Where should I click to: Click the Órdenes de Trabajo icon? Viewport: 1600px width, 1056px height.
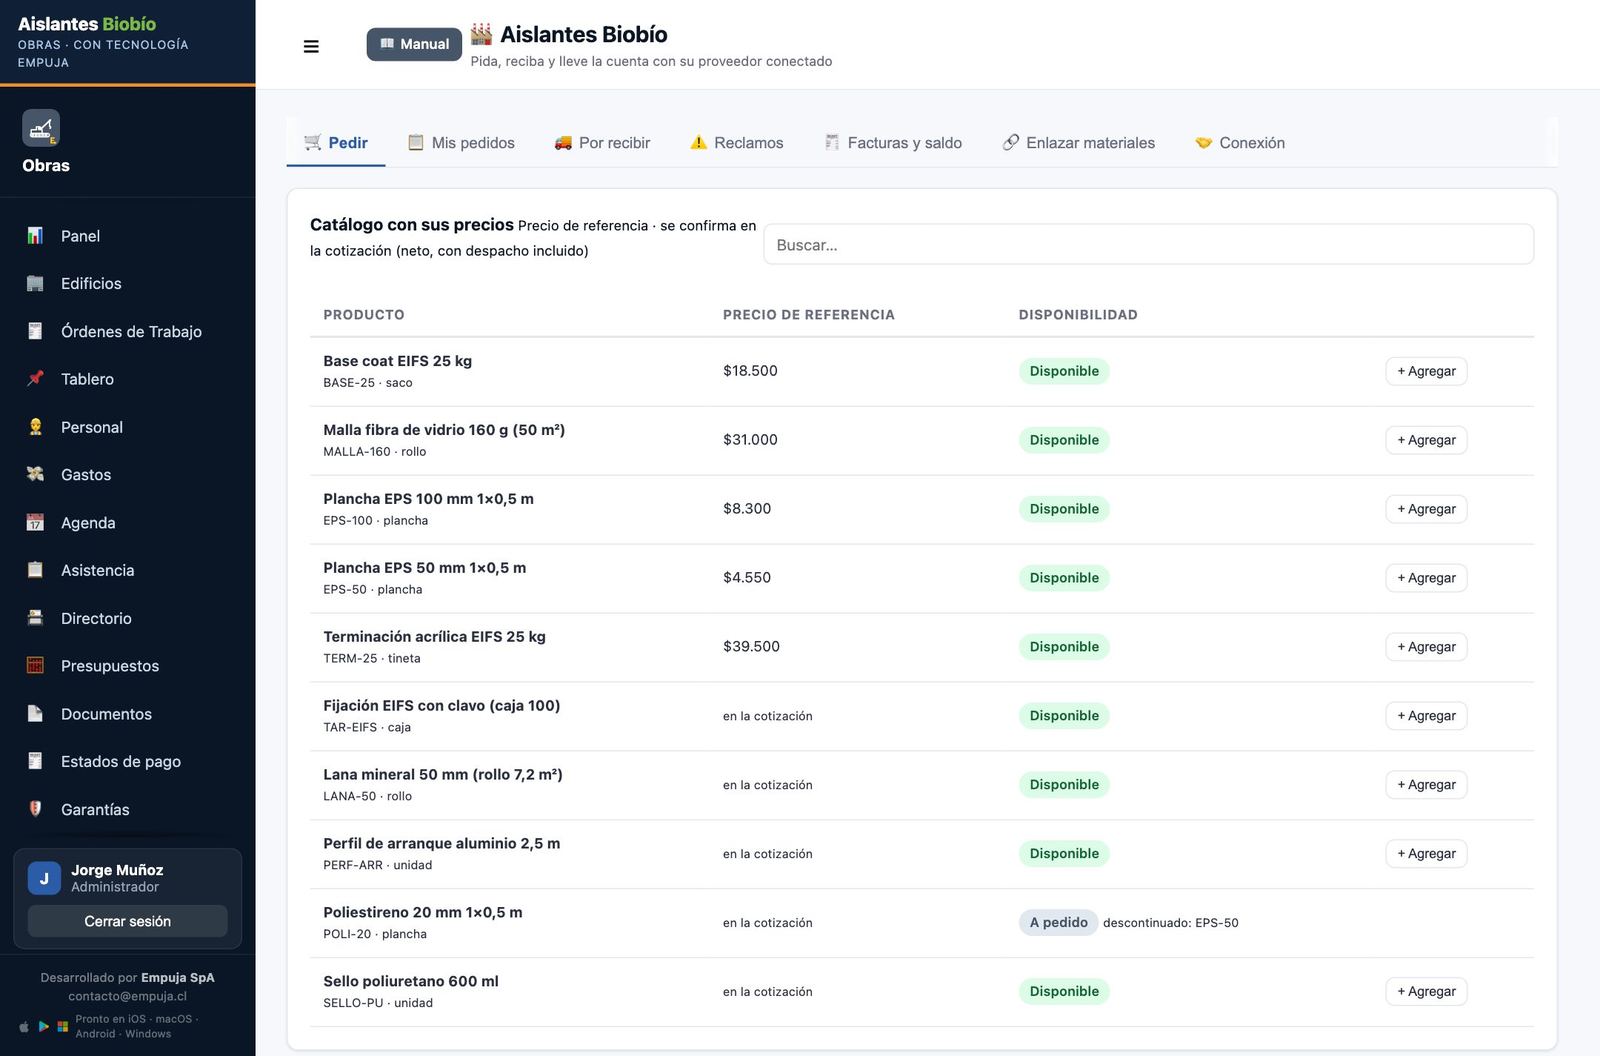(x=35, y=331)
